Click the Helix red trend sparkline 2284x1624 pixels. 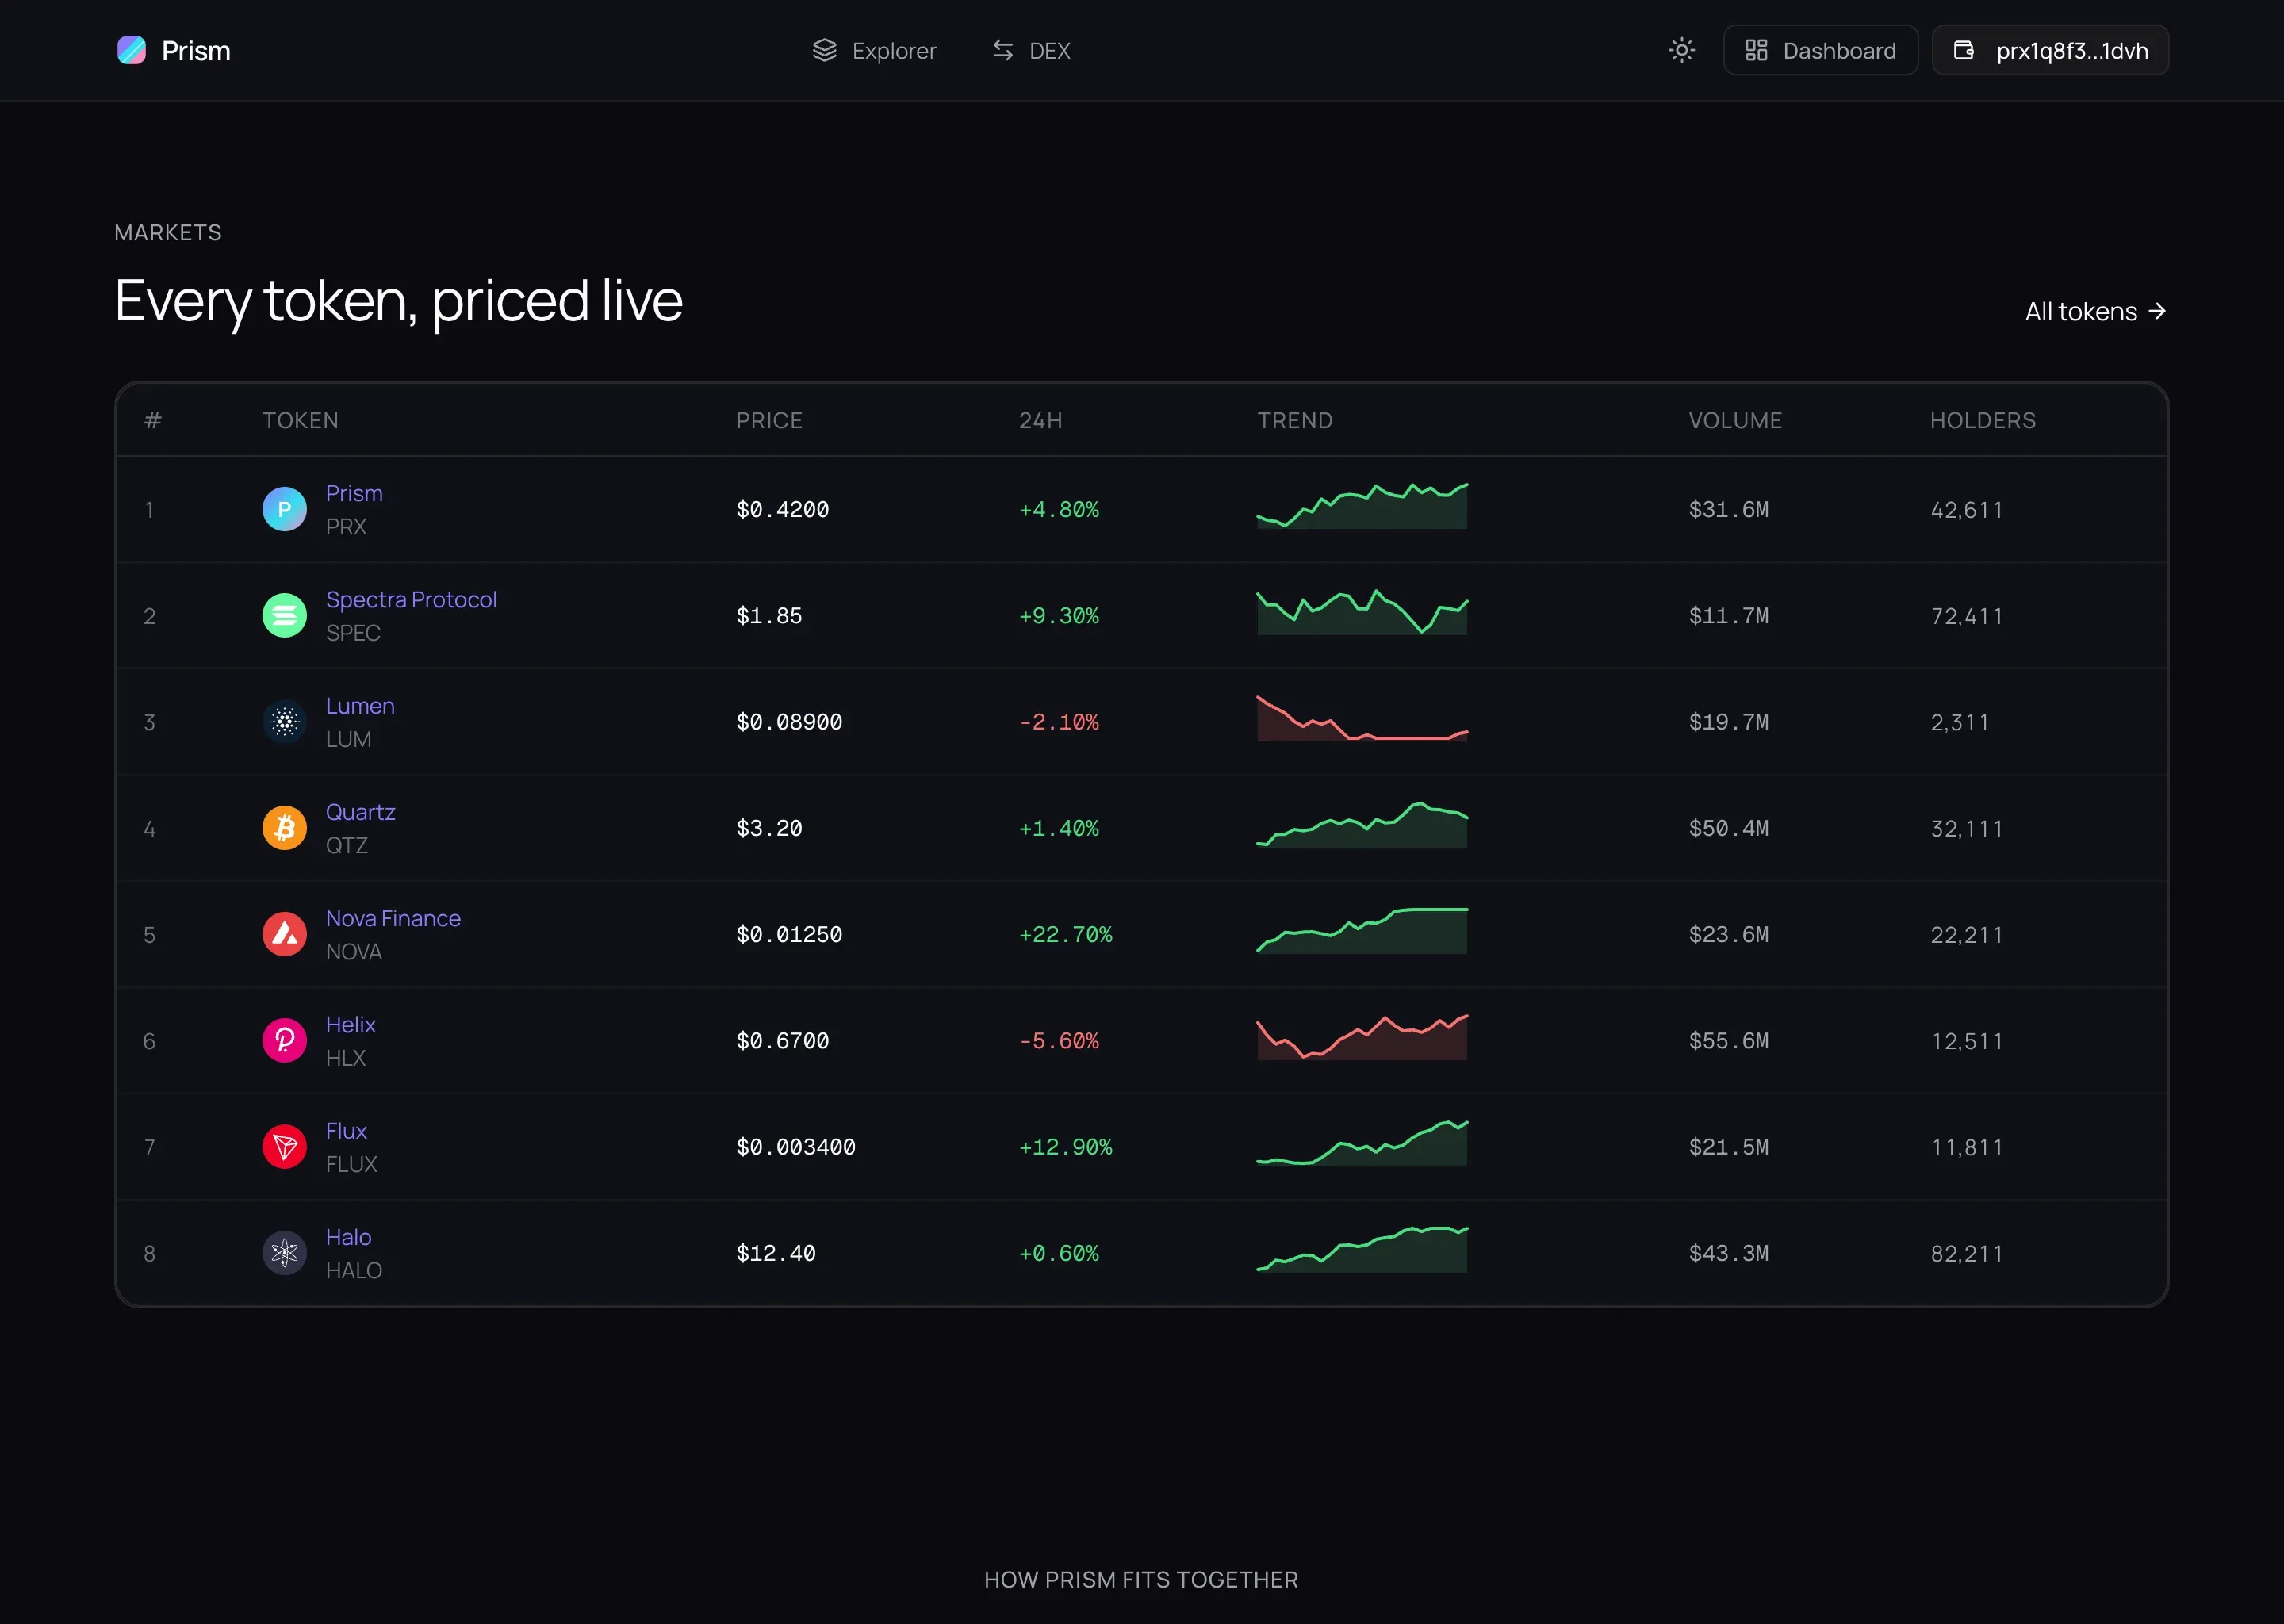point(1362,1037)
